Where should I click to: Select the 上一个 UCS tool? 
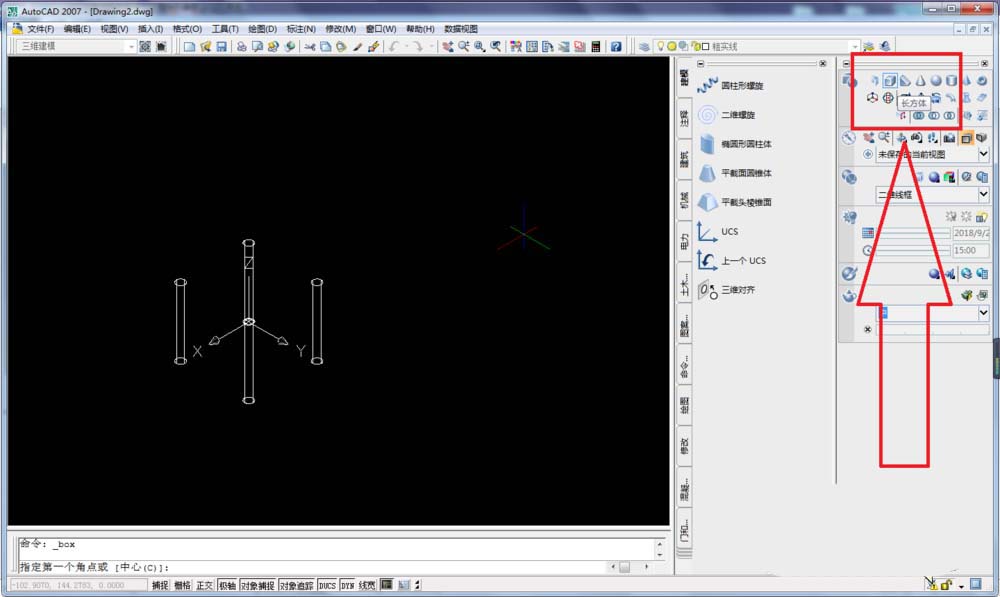(706, 260)
